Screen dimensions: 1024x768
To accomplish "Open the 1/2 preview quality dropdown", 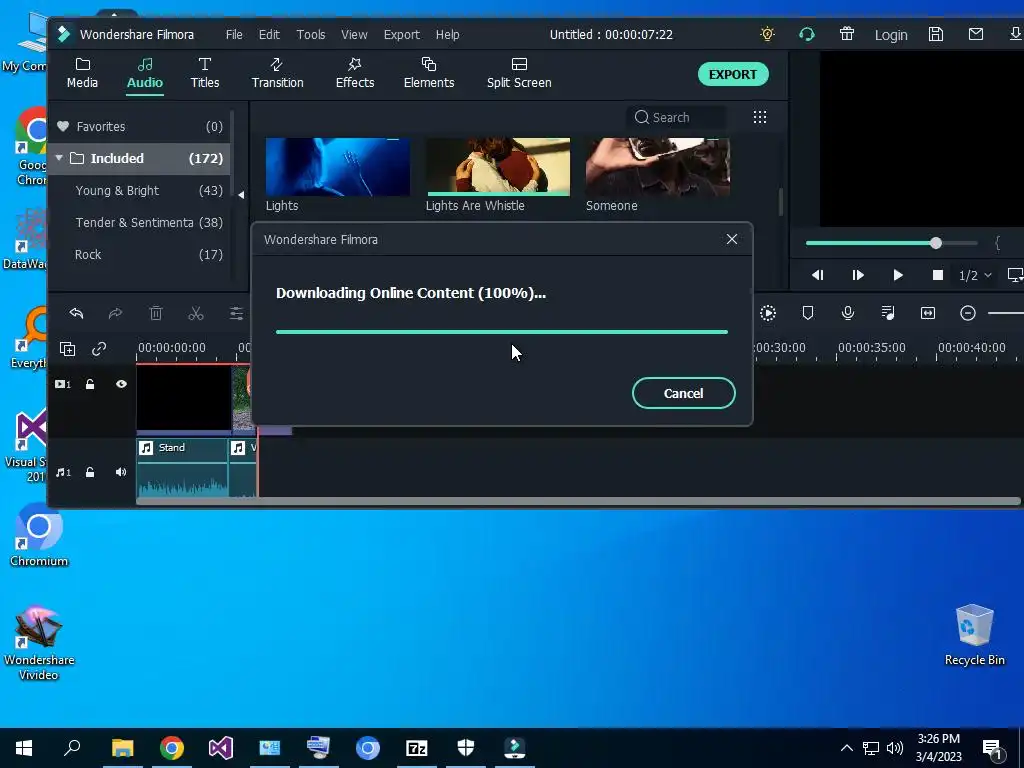I will [x=975, y=276].
